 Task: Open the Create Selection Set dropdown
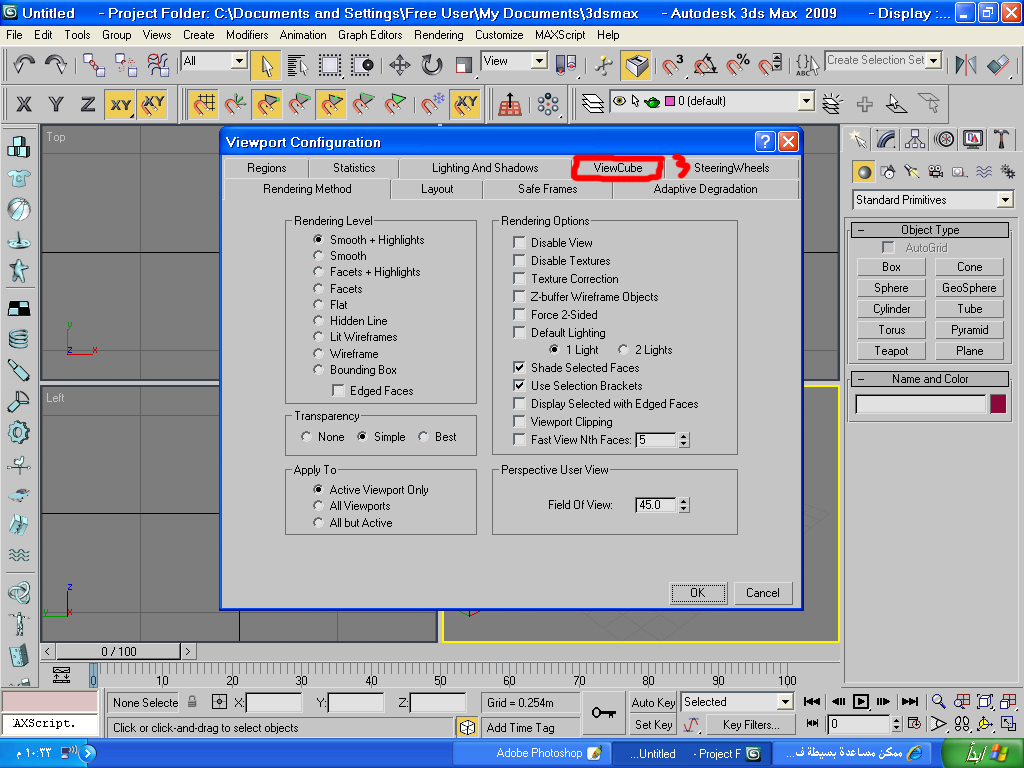(x=934, y=61)
